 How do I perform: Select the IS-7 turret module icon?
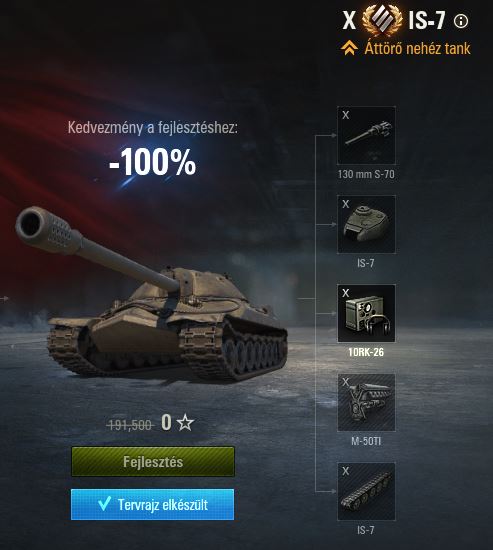[x=366, y=224]
